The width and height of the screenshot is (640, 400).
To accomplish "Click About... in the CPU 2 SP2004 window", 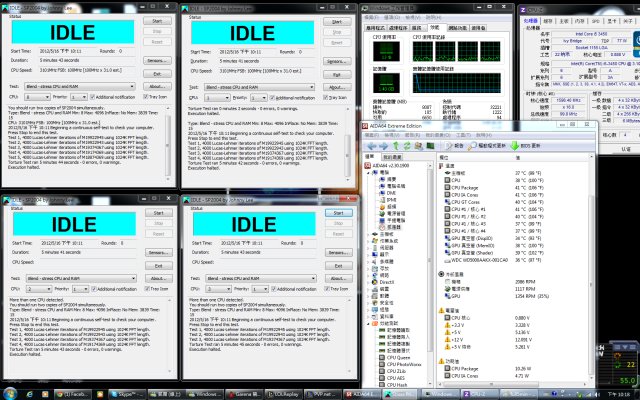I will 159,278.
